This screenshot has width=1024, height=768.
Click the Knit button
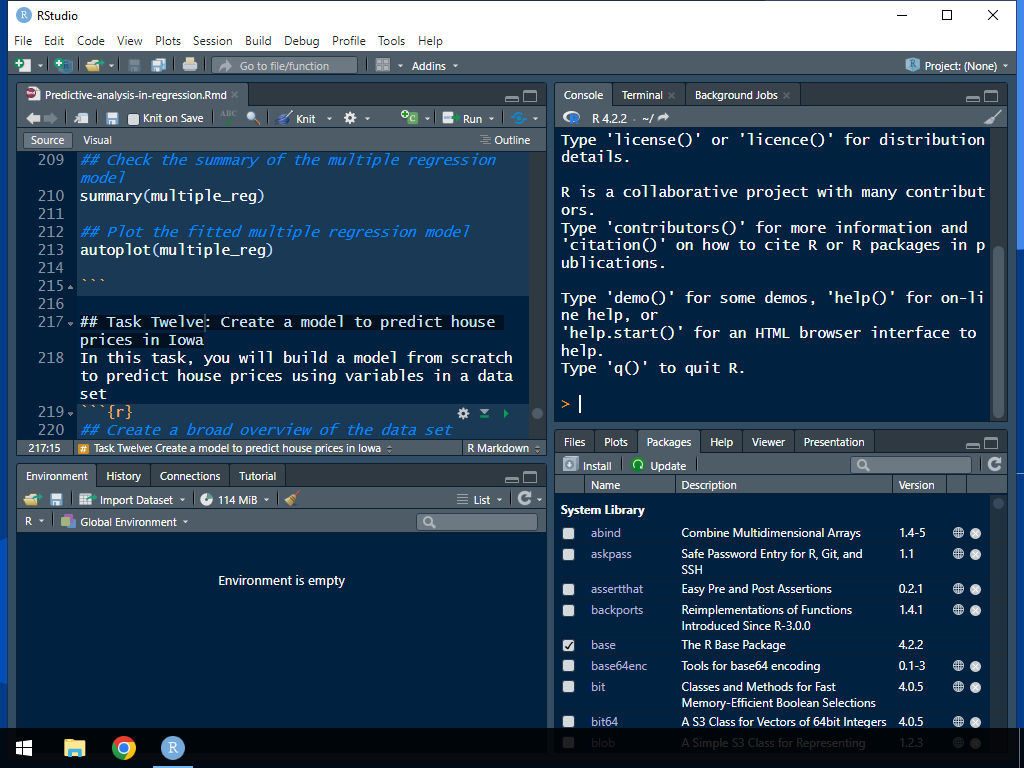[x=305, y=118]
